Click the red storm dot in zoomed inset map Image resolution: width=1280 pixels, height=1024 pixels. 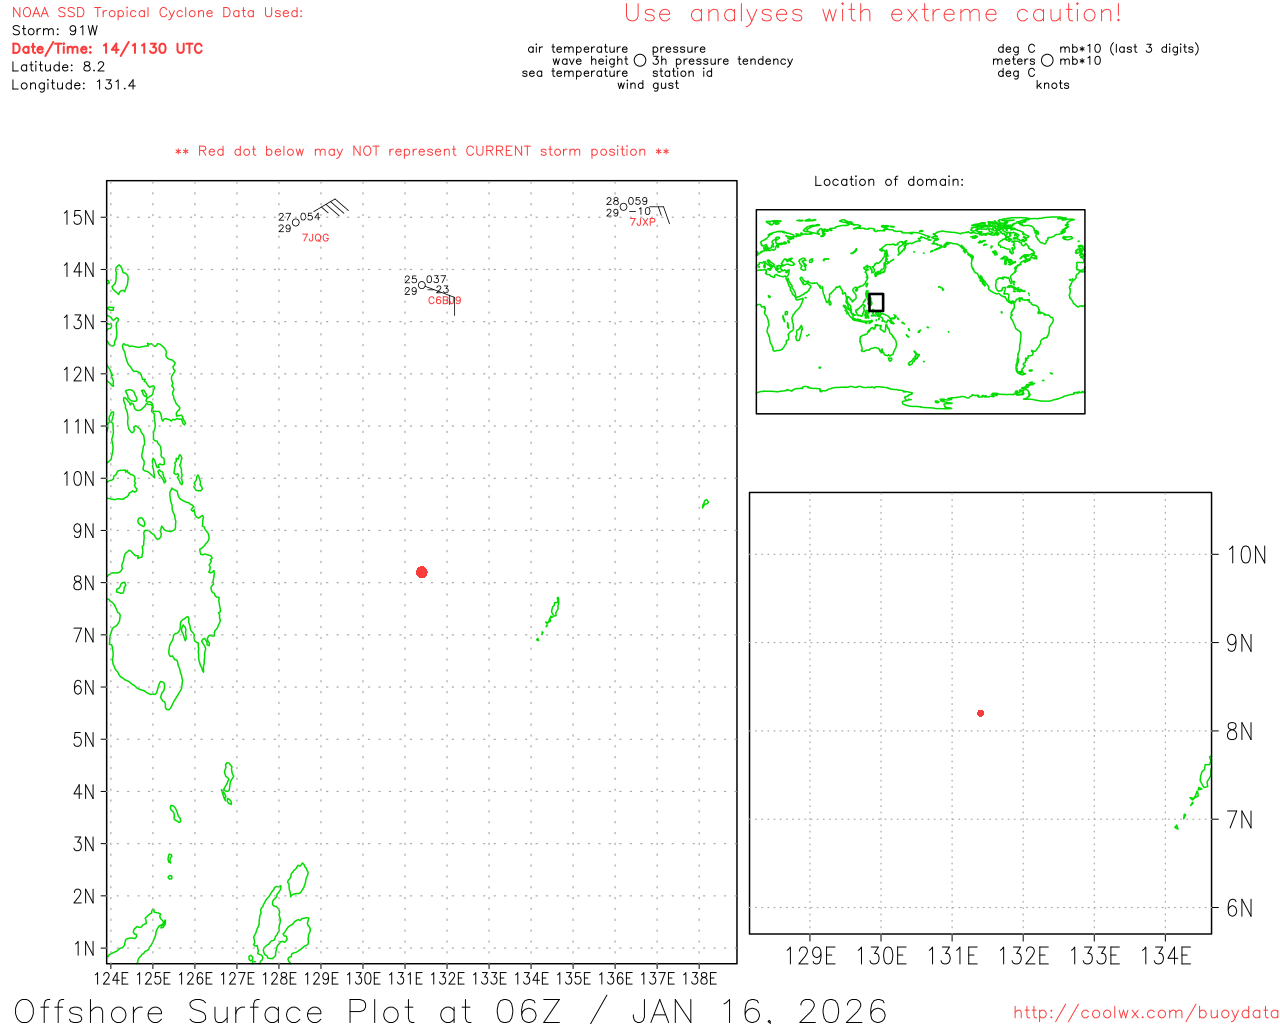981,713
